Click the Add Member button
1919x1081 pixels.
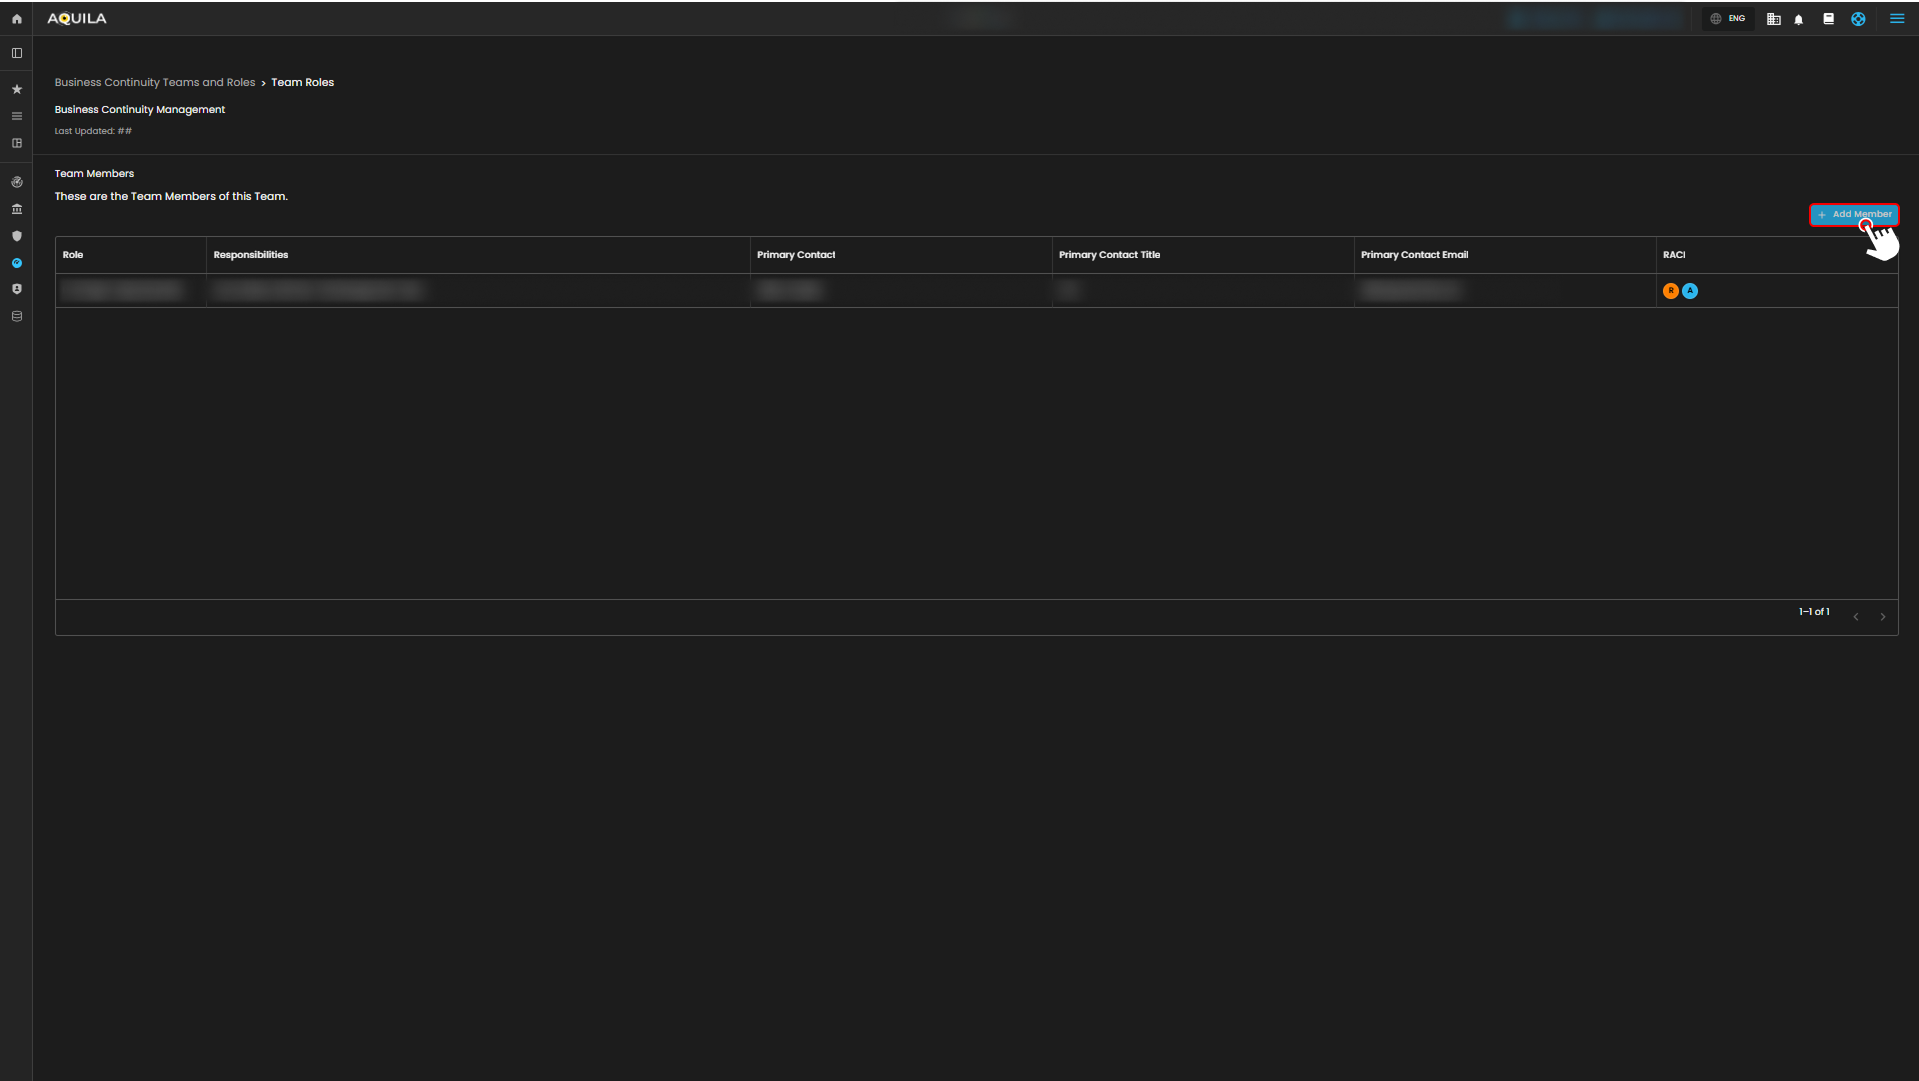pyautogui.click(x=1853, y=214)
